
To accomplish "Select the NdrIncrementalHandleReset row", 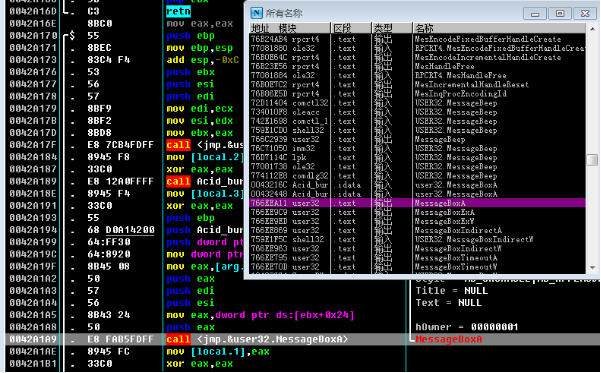I will point(417,84).
